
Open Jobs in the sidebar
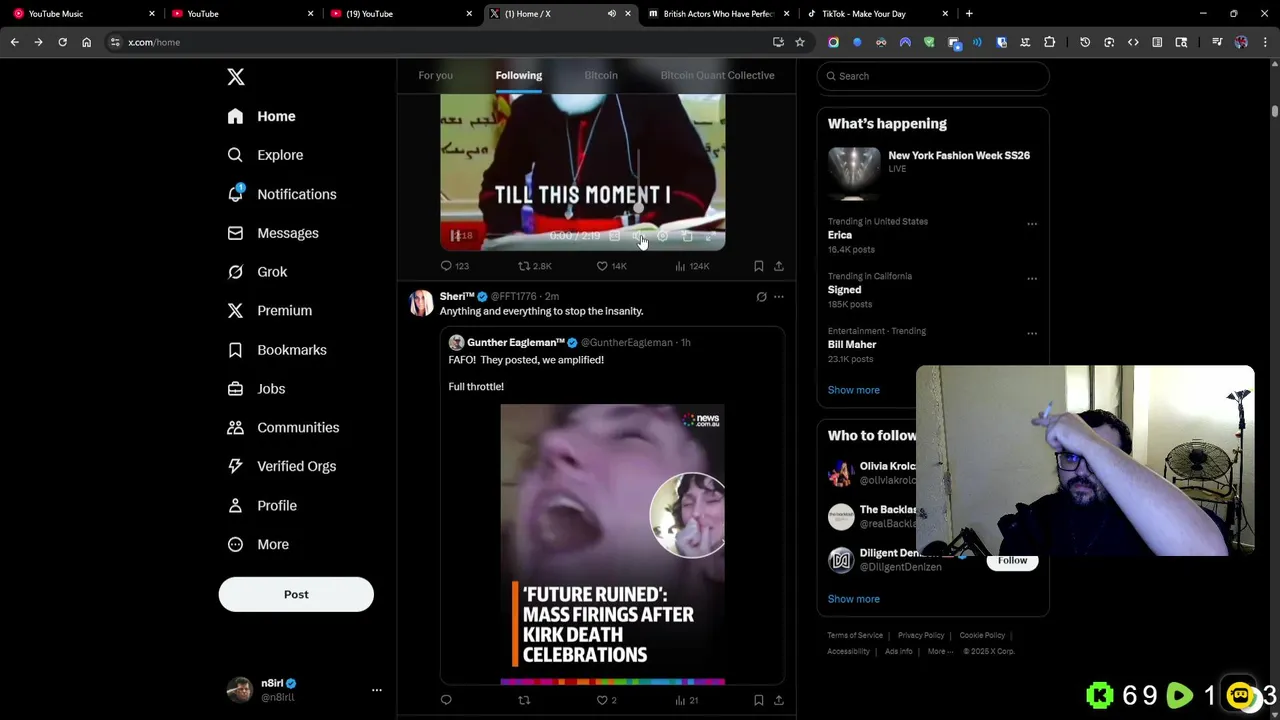point(256,389)
